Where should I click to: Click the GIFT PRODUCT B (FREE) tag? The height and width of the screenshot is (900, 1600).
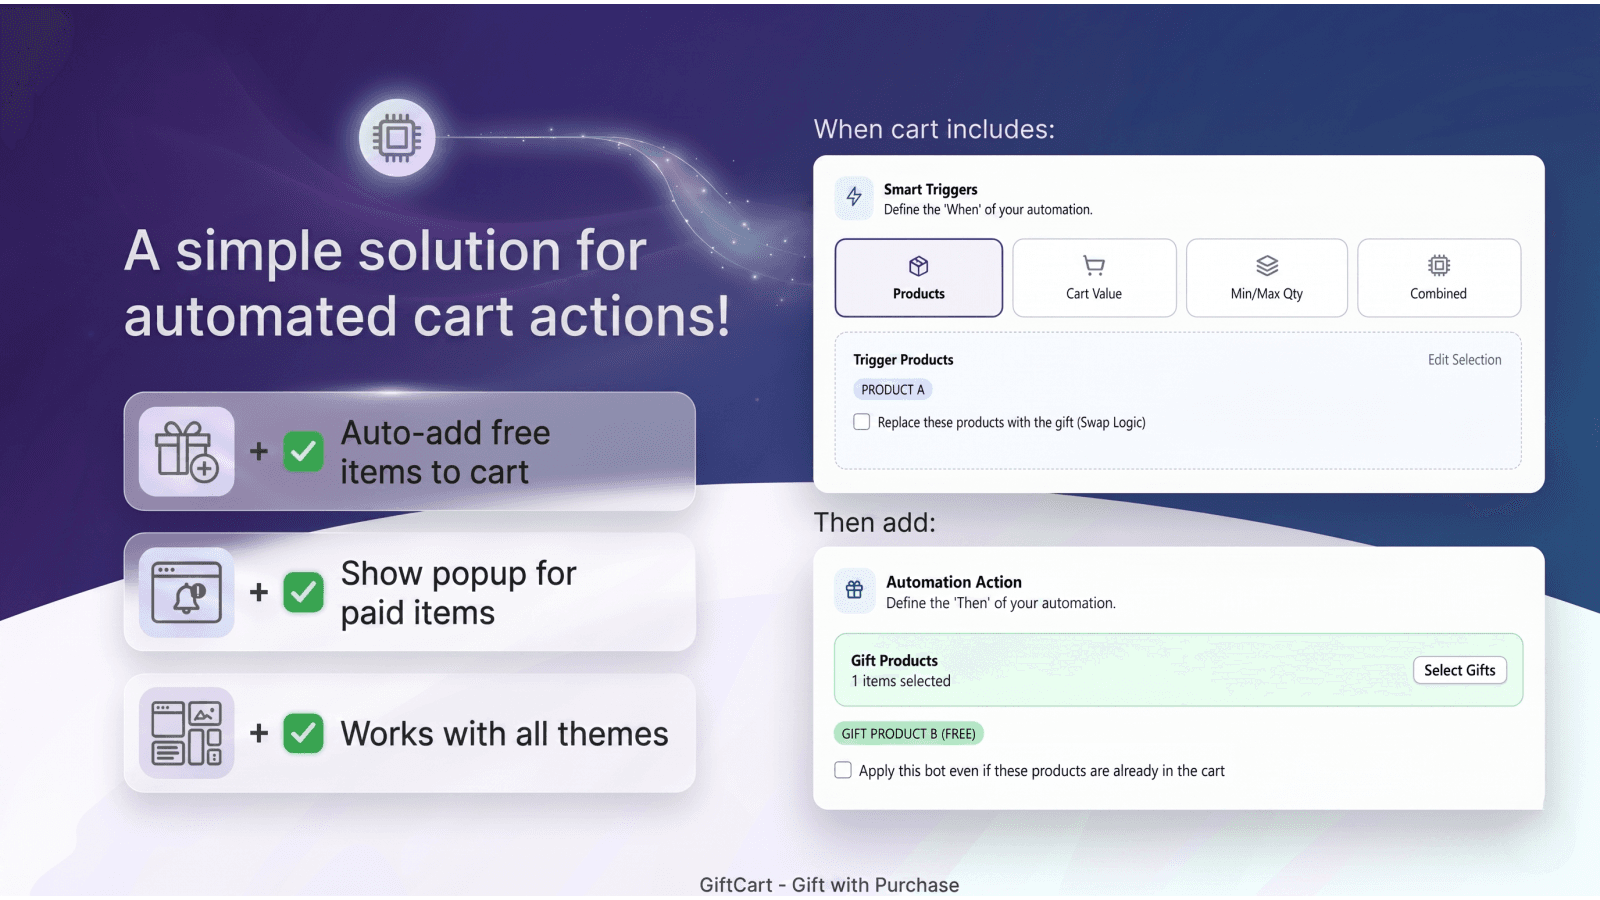908,734
